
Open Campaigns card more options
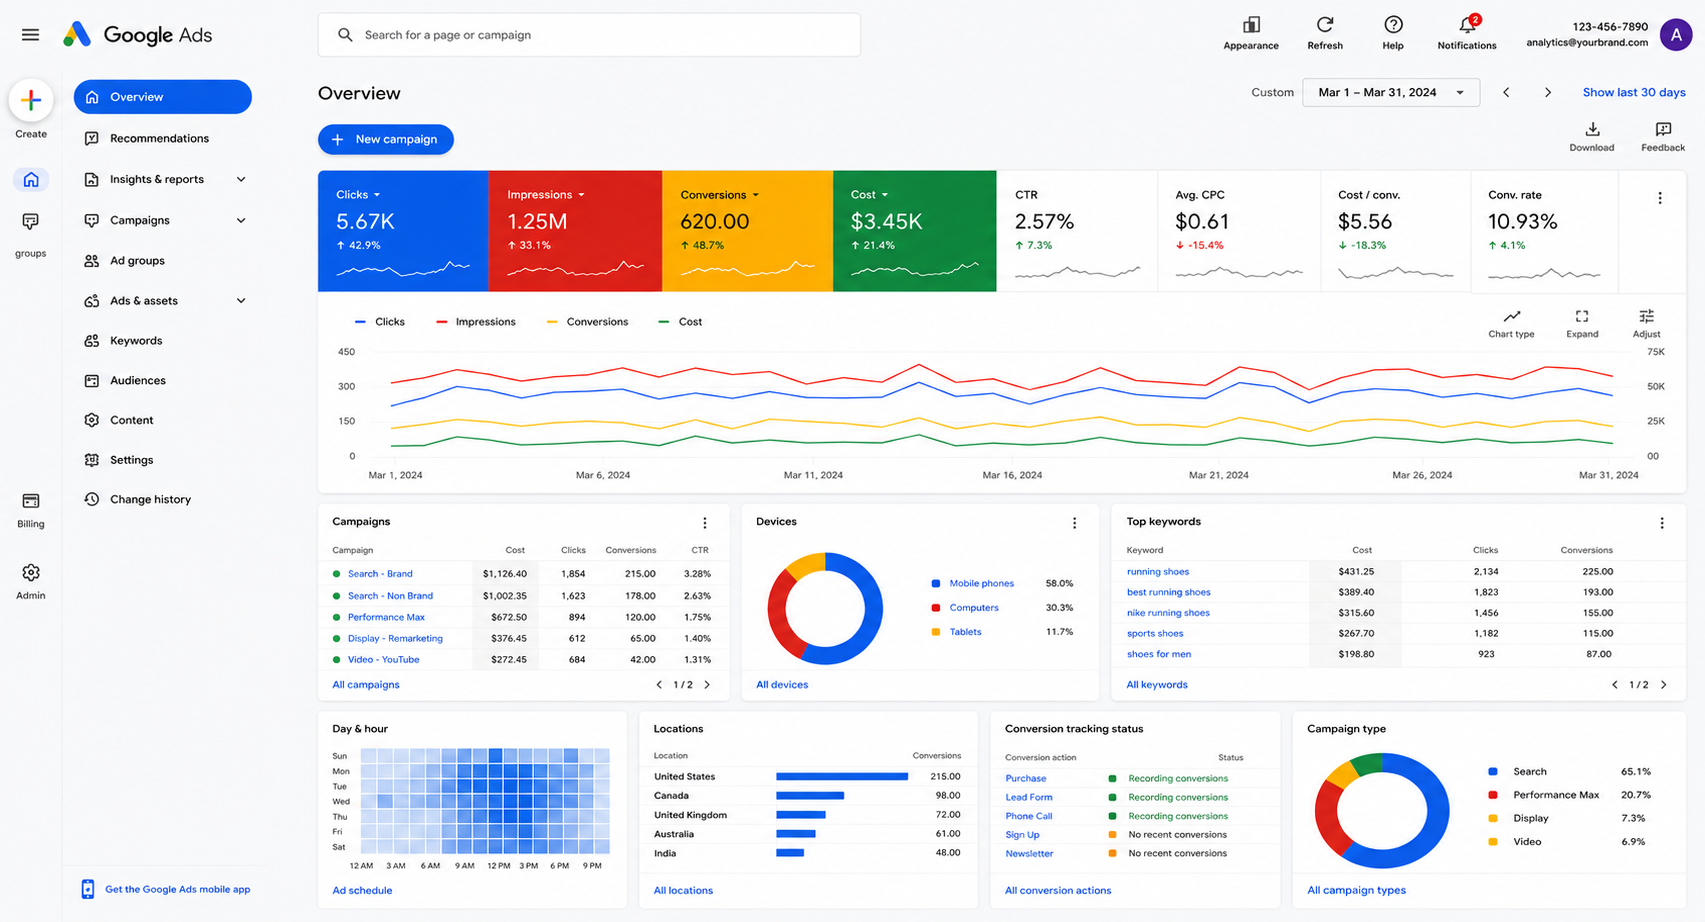(705, 523)
